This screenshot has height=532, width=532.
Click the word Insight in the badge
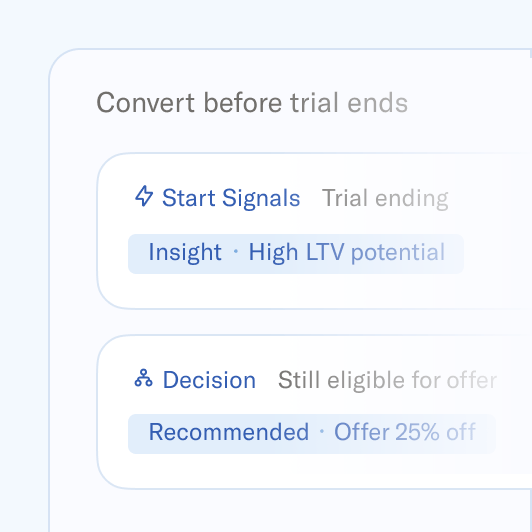[185, 252]
